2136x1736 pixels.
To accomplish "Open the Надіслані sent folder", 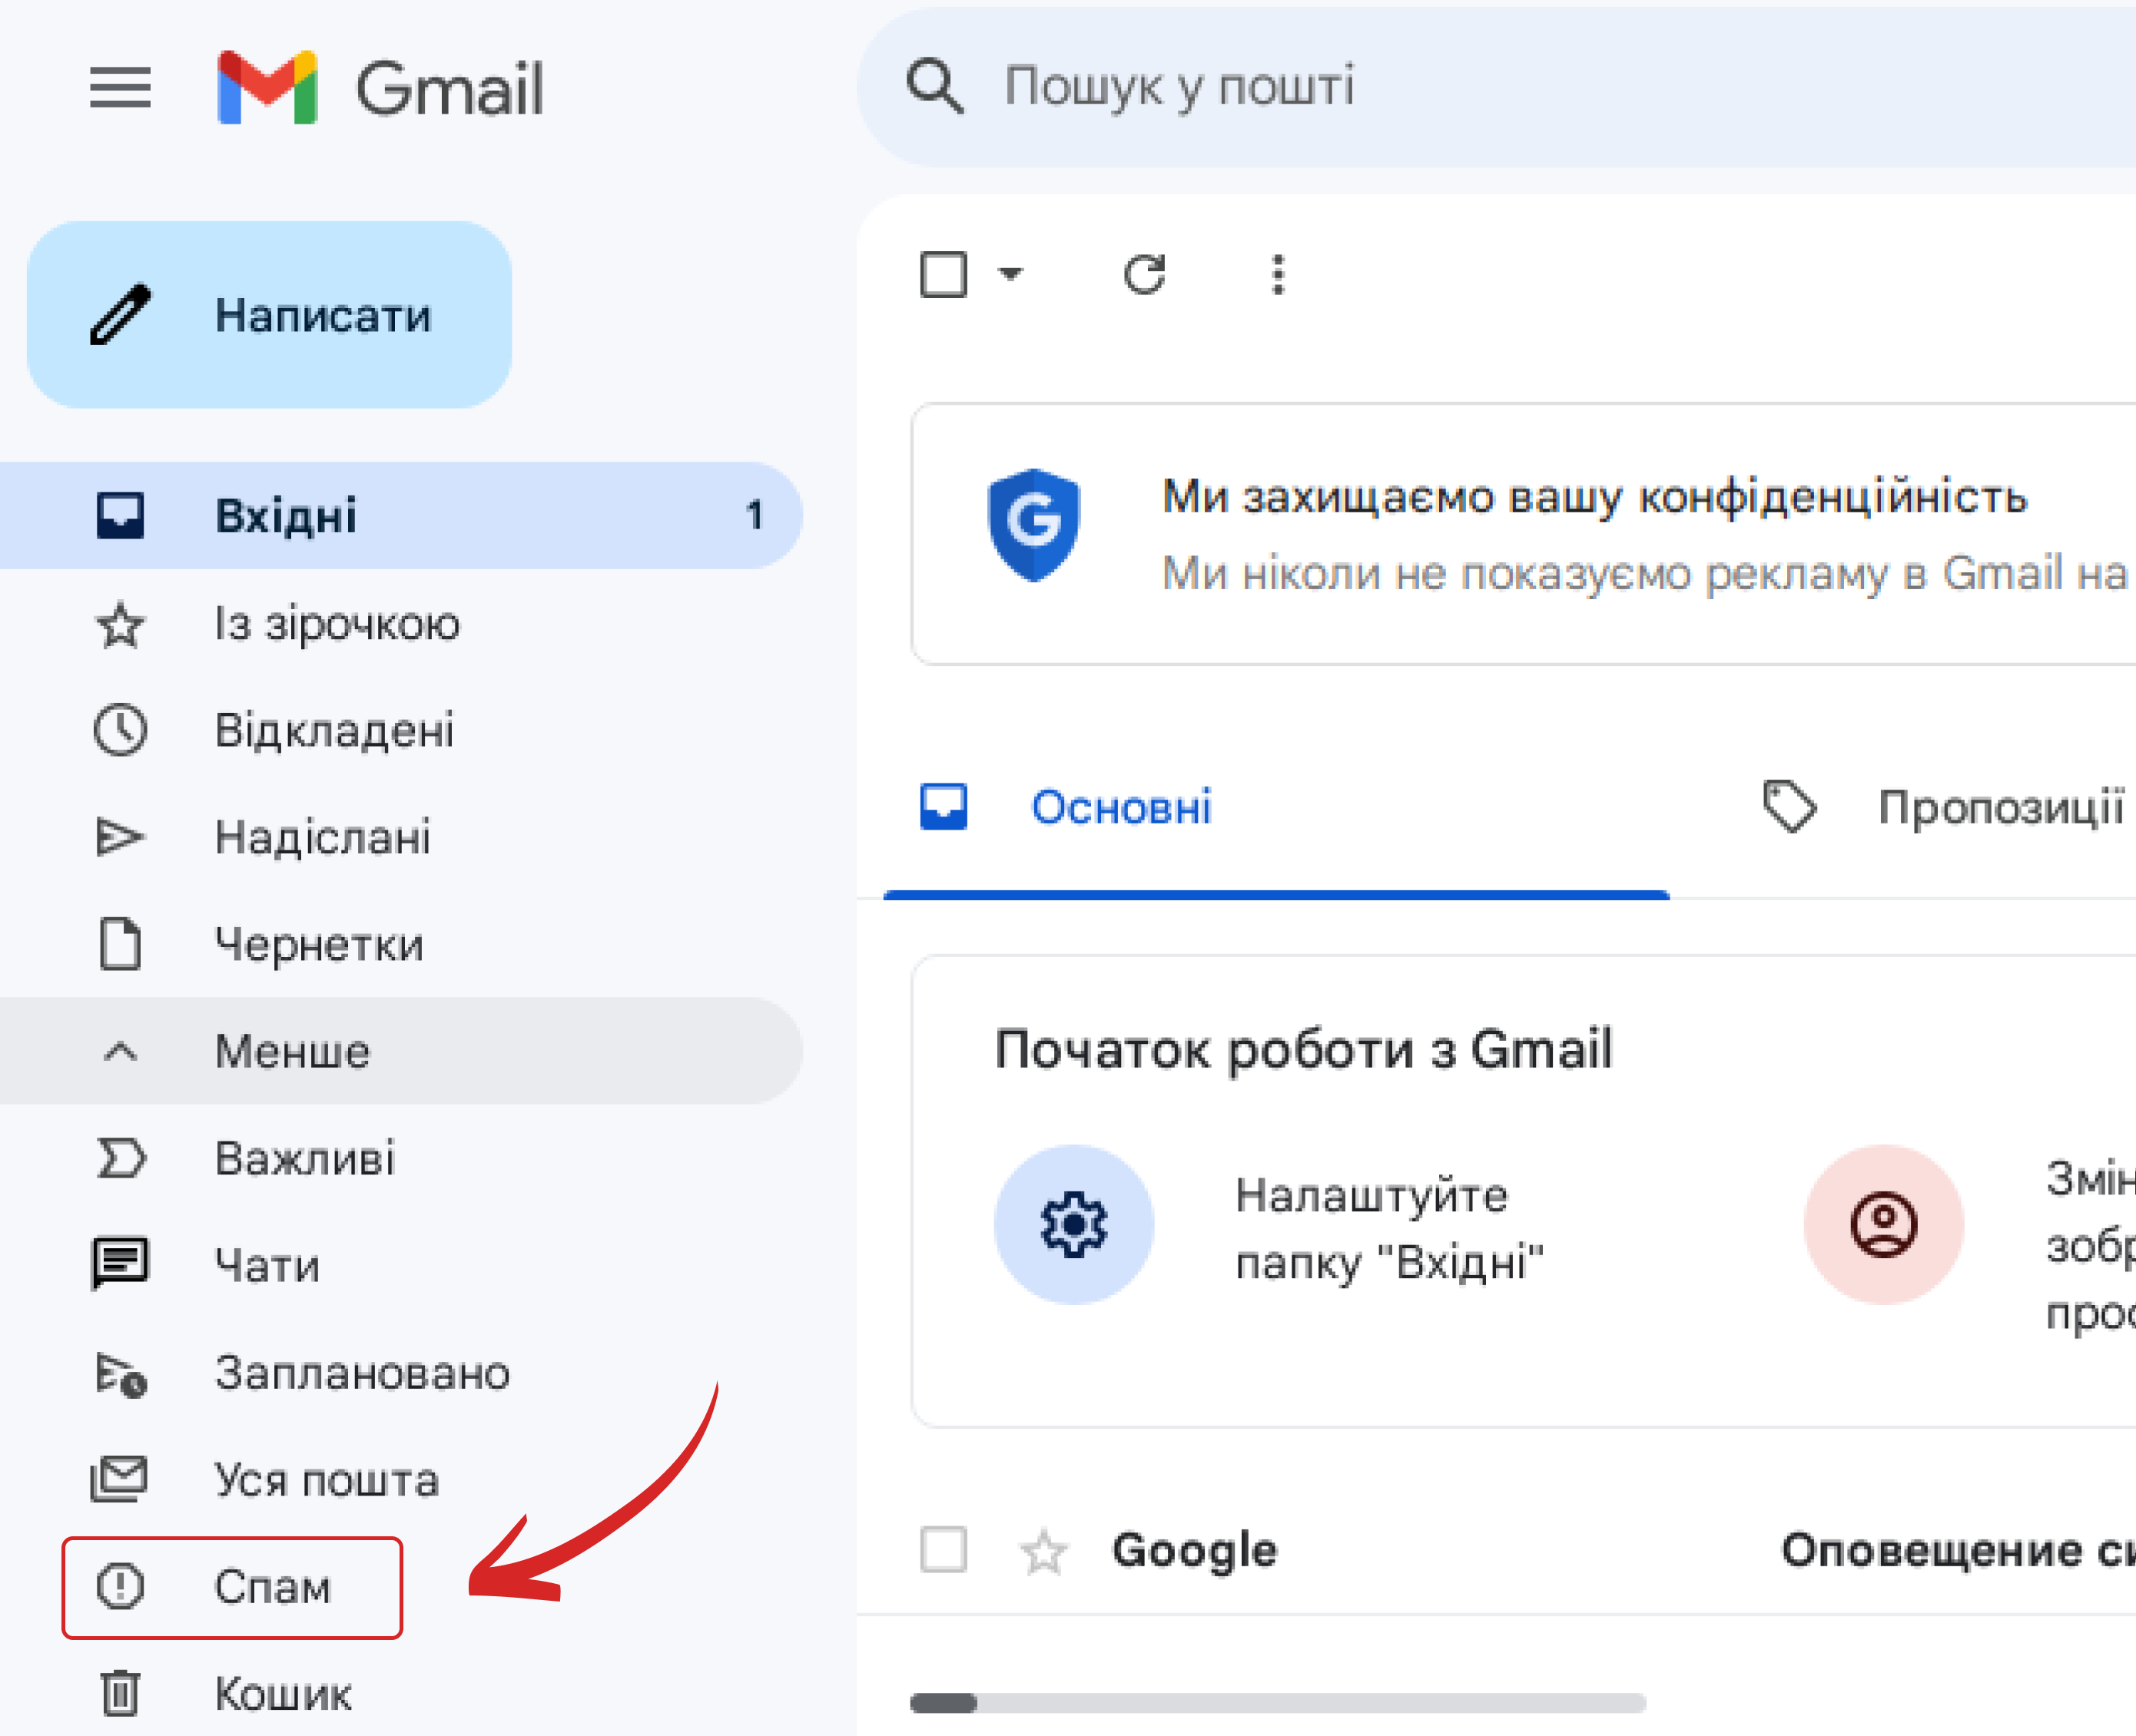I will (321, 837).
